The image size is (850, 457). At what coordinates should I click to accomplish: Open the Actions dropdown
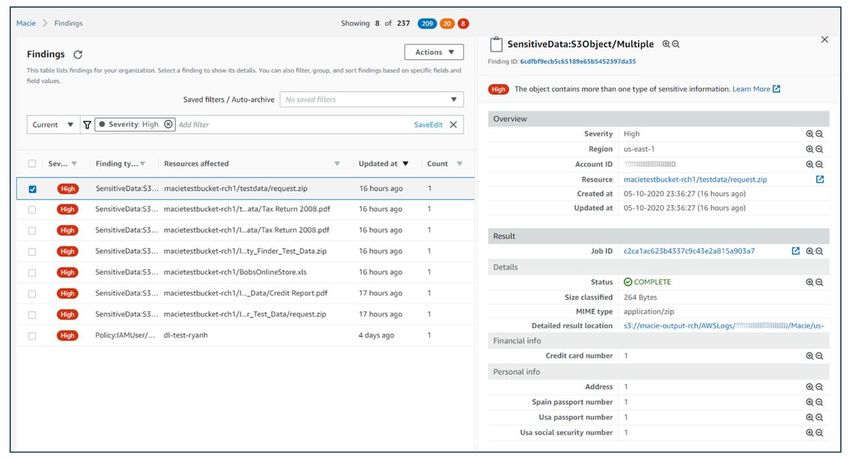pyautogui.click(x=434, y=52)
